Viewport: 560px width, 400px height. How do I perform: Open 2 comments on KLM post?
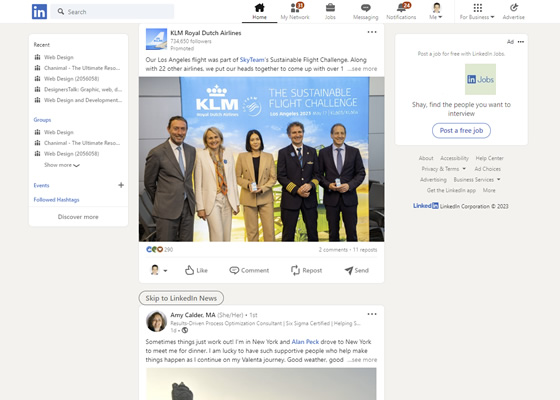(333, 250)
